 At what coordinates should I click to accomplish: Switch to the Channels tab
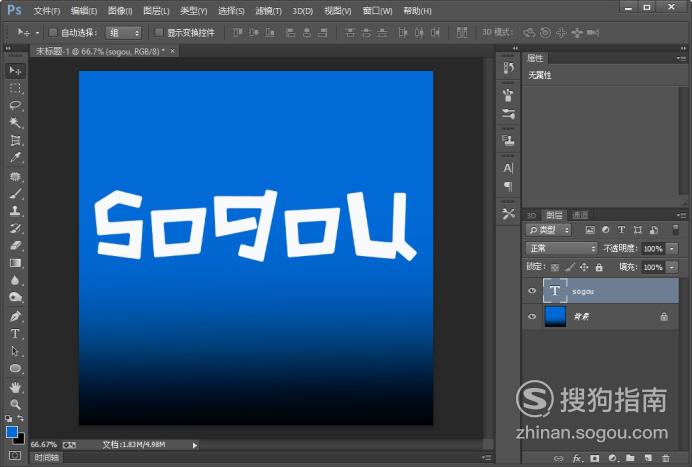(x=580, y=215)
